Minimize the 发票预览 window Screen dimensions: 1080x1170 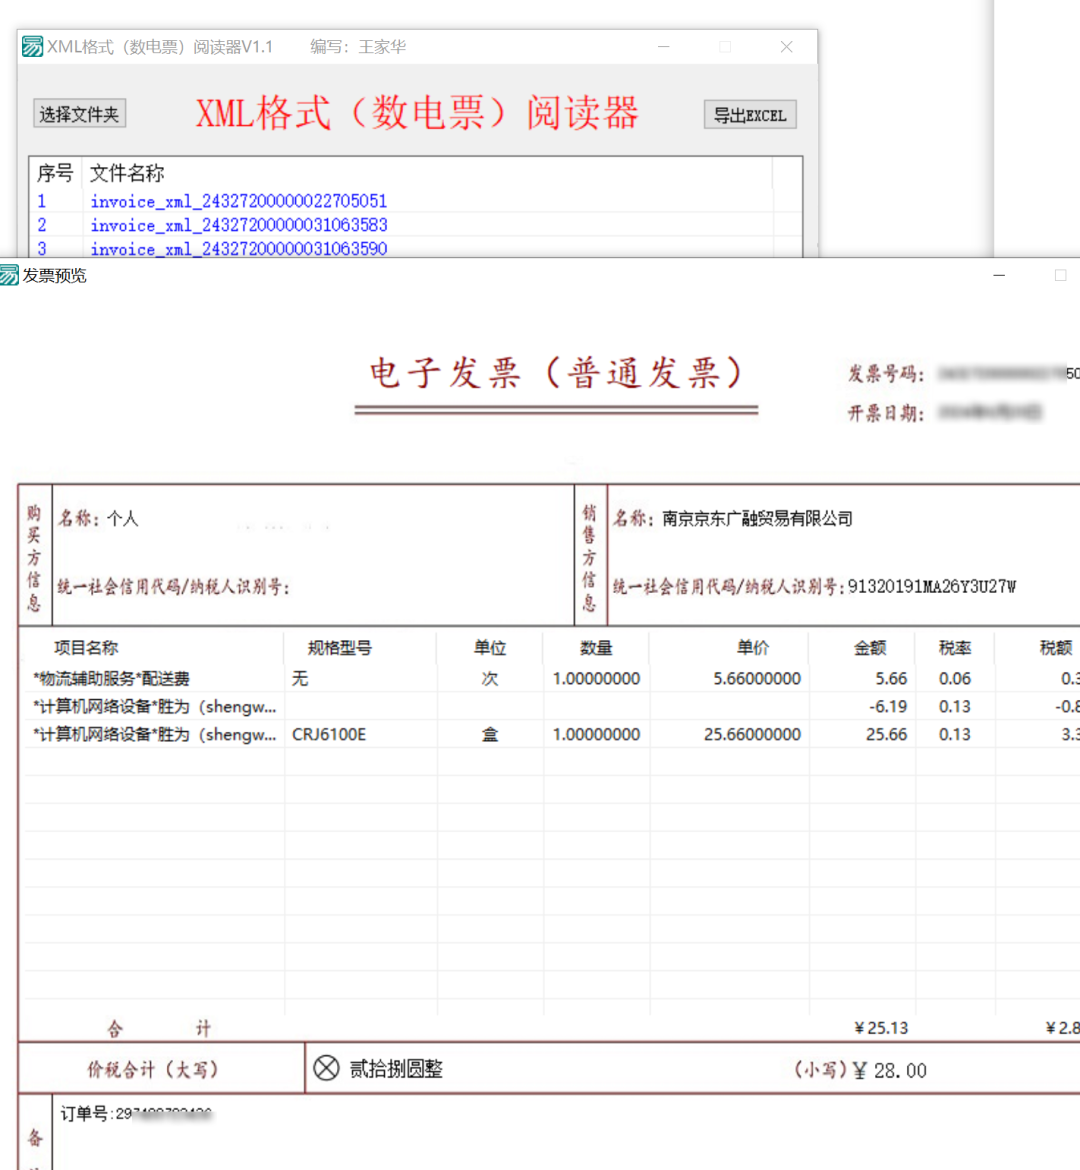tap(999, 275)
